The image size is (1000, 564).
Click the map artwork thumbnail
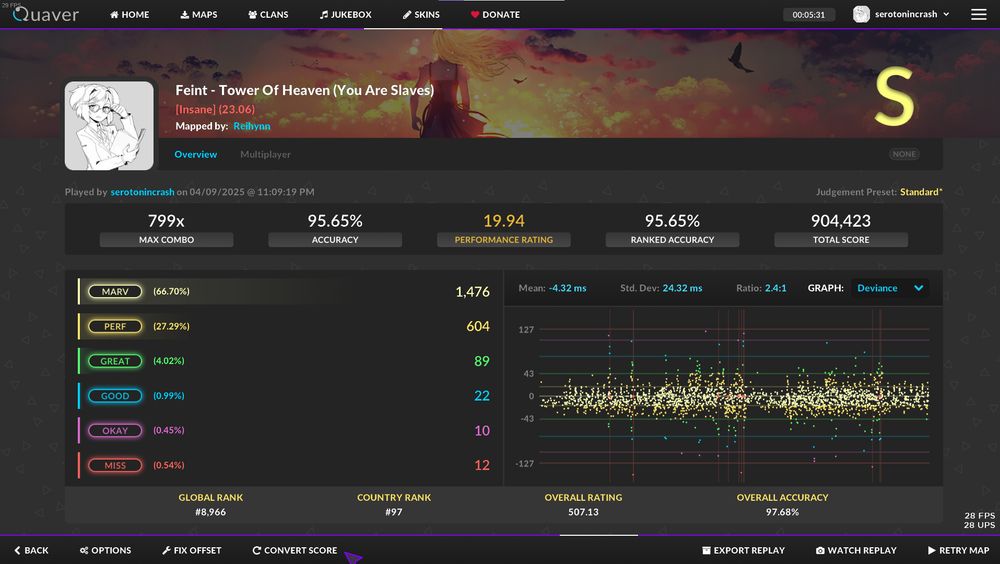pos(109,126)
